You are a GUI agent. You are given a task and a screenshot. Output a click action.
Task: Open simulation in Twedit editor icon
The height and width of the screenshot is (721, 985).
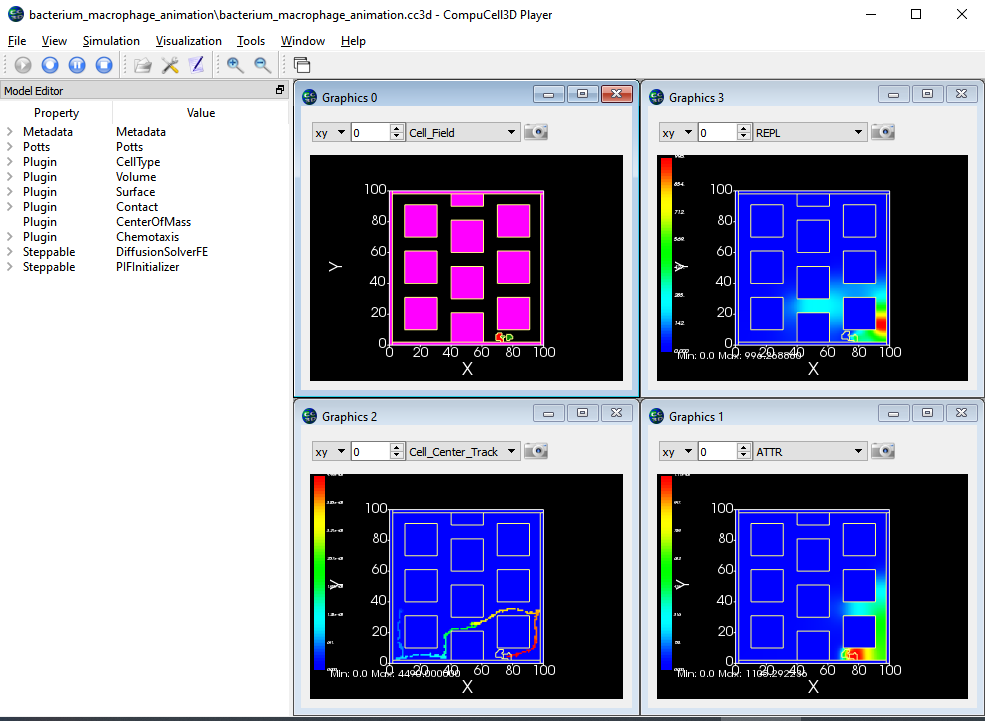coord(196,65)
